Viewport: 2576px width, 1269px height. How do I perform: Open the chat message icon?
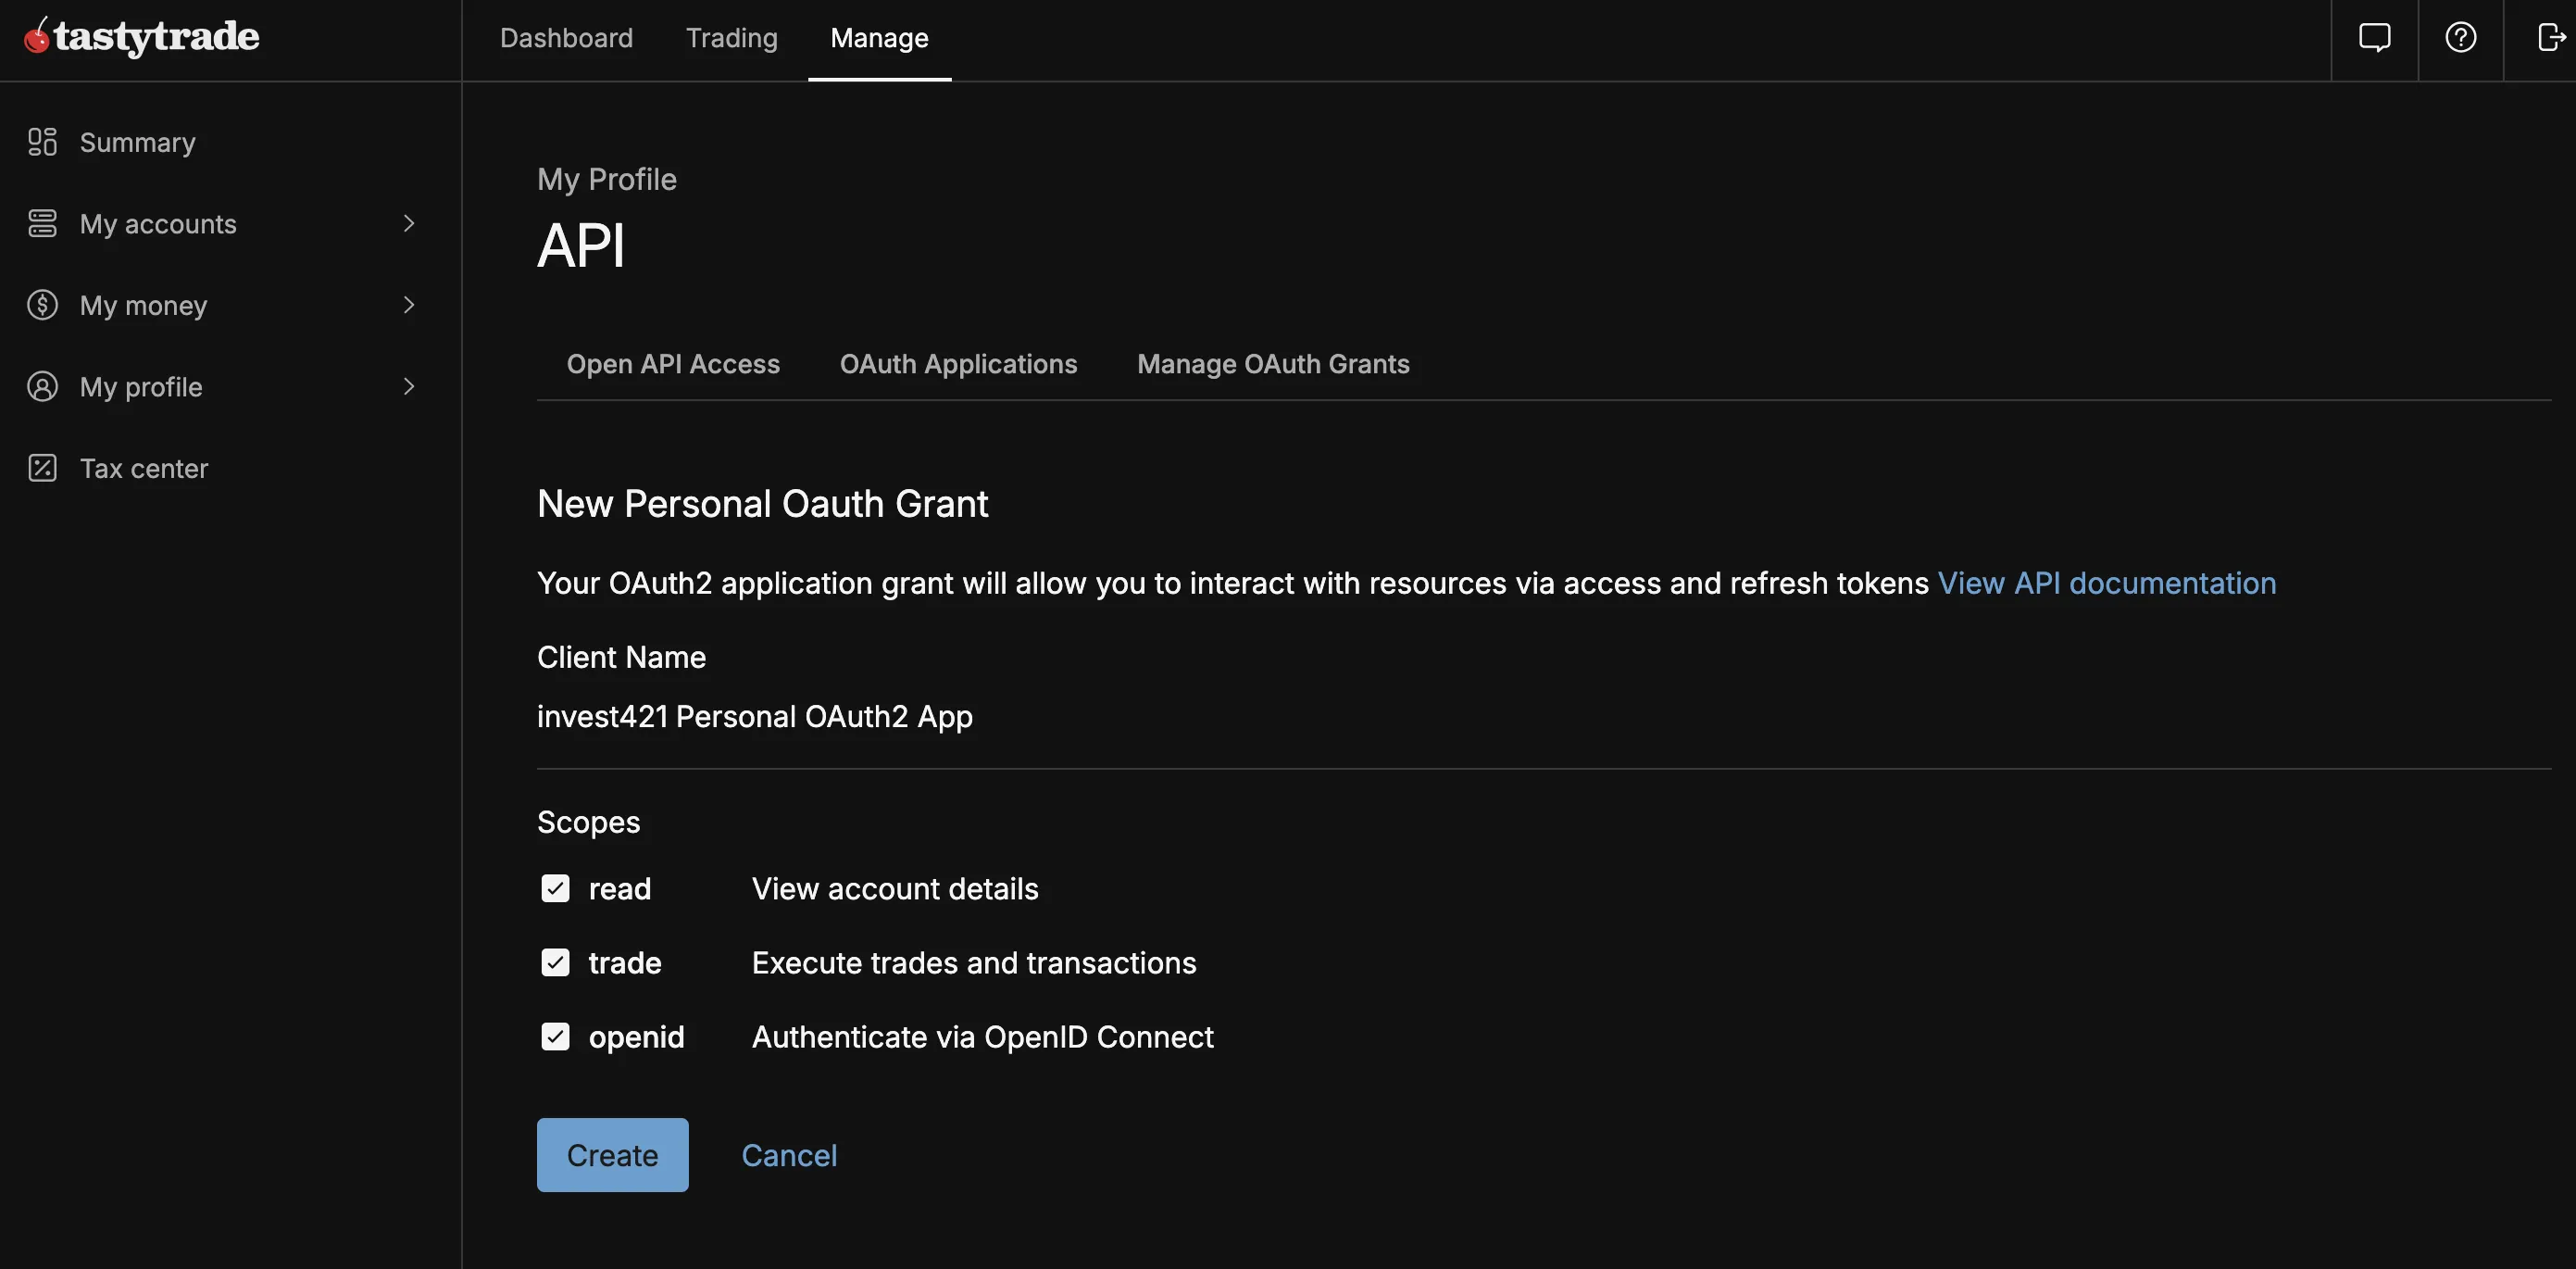(x=2374, y=38)
